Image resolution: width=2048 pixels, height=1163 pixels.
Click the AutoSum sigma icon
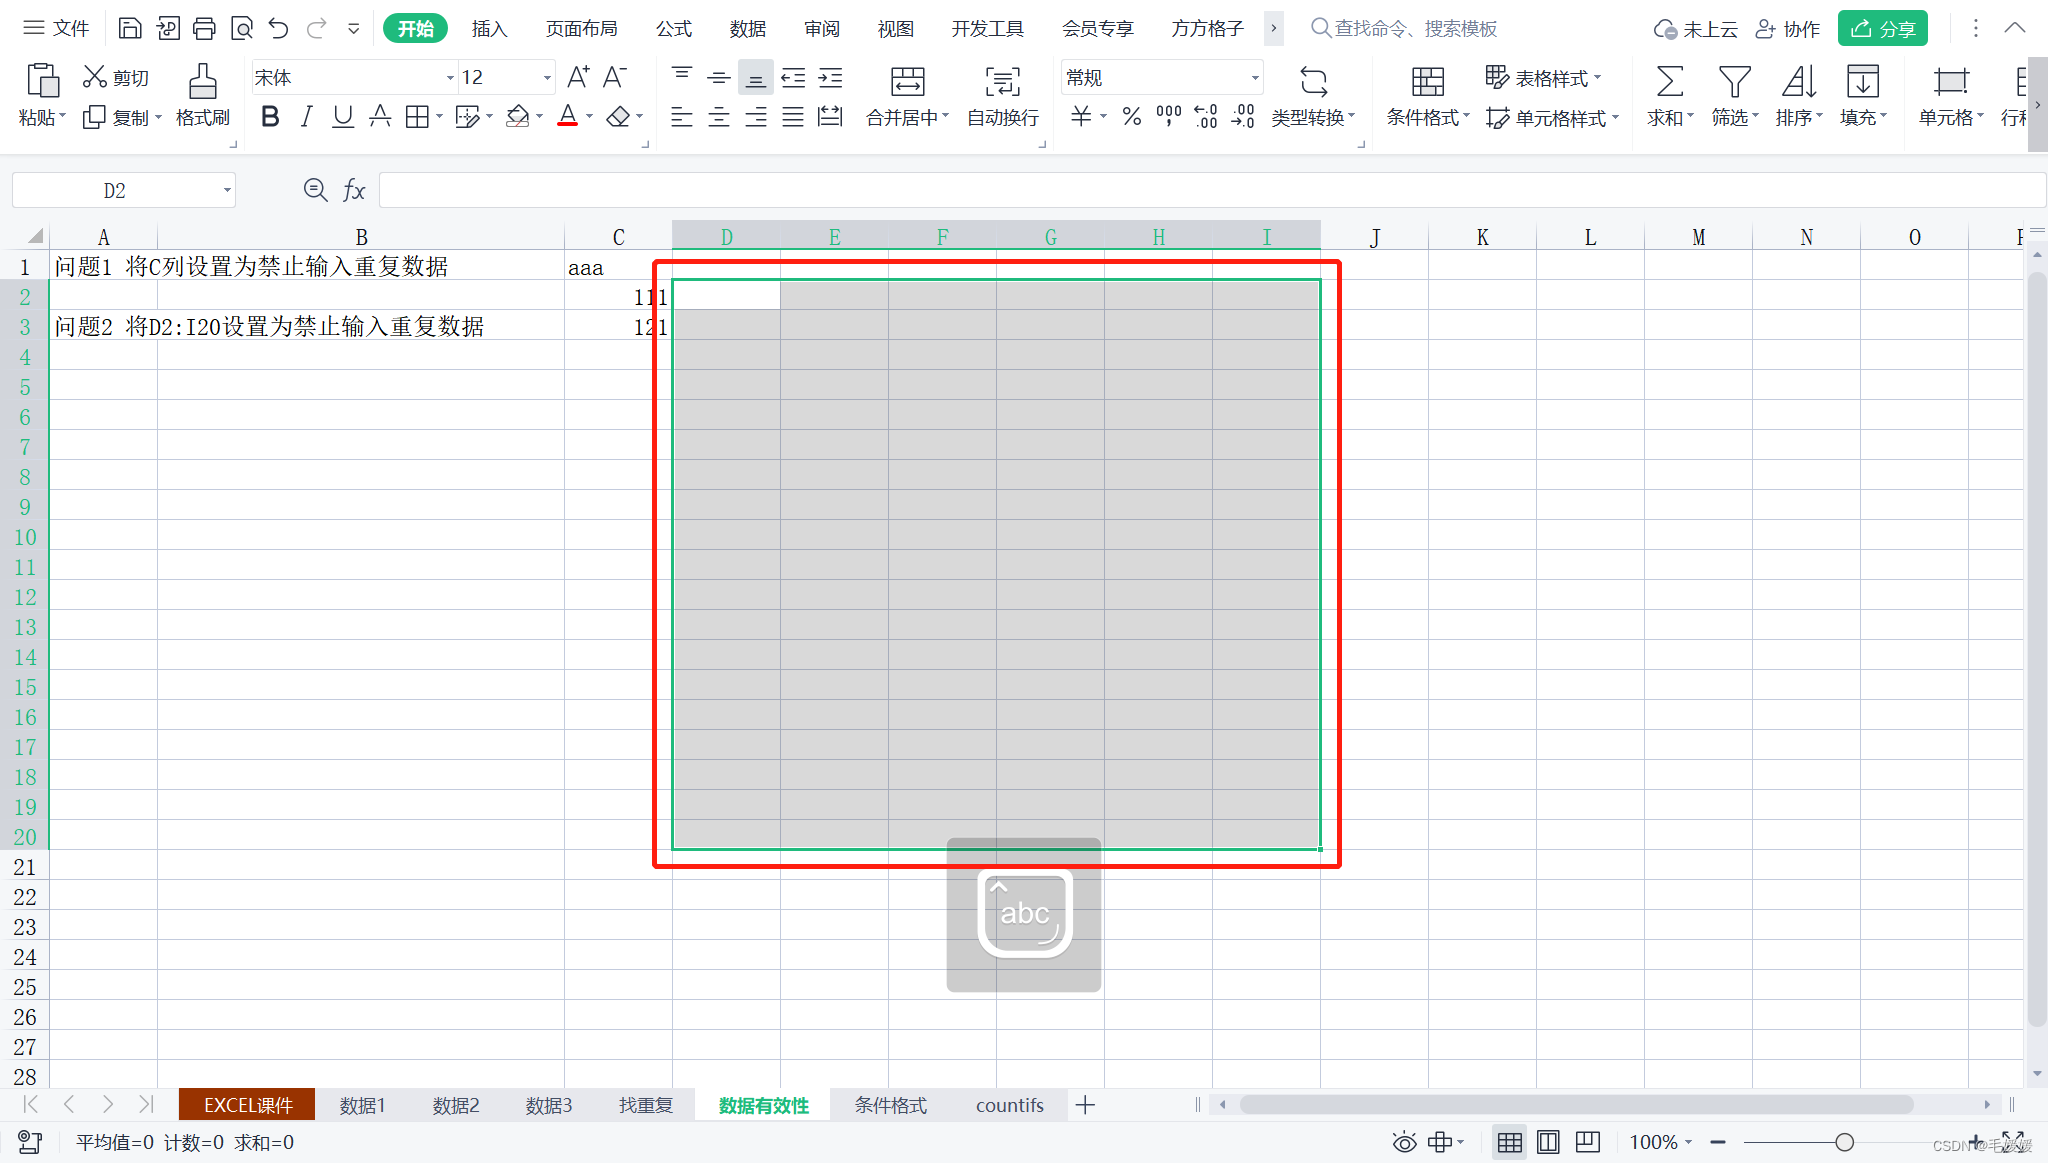1669,82
